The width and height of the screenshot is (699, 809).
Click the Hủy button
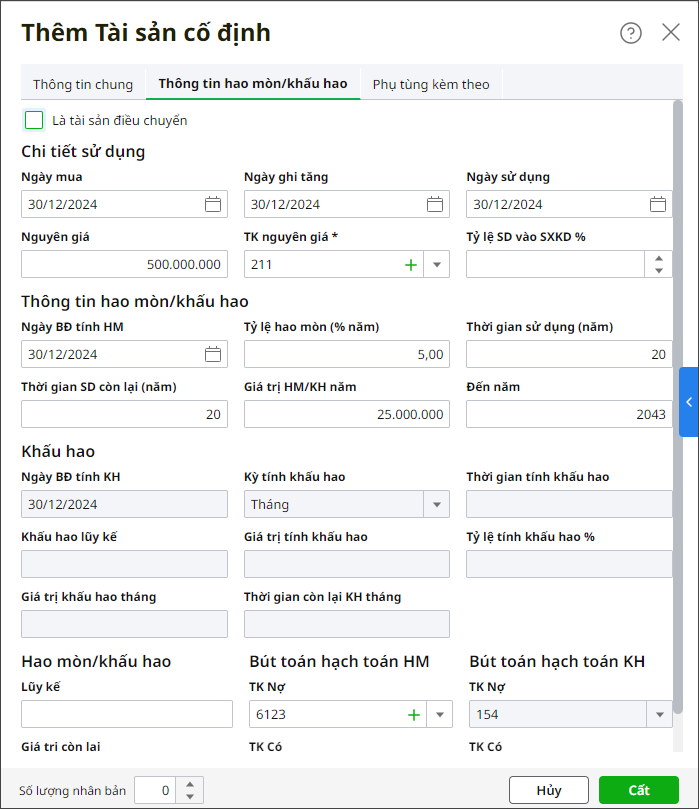(x=548, y=790)
